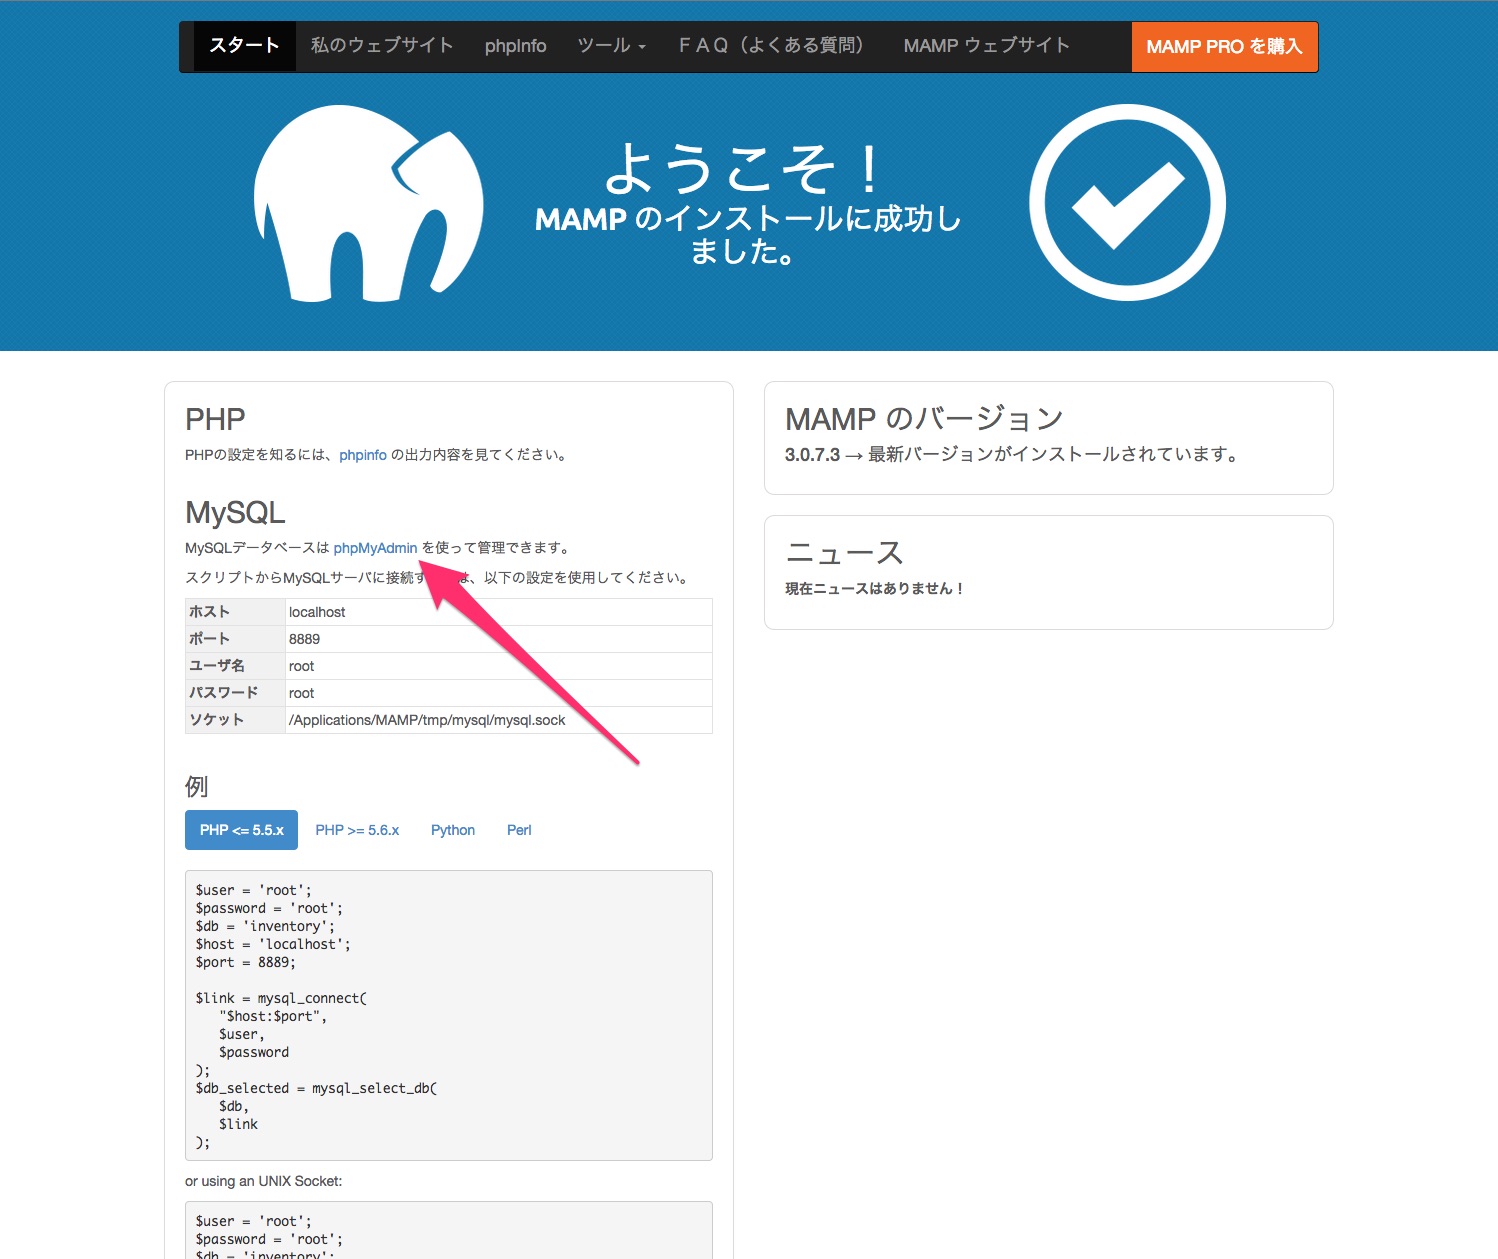Open the ツール dropdown menu
This screenshot has width=1498, height=1259.
(x=612, y=46)
